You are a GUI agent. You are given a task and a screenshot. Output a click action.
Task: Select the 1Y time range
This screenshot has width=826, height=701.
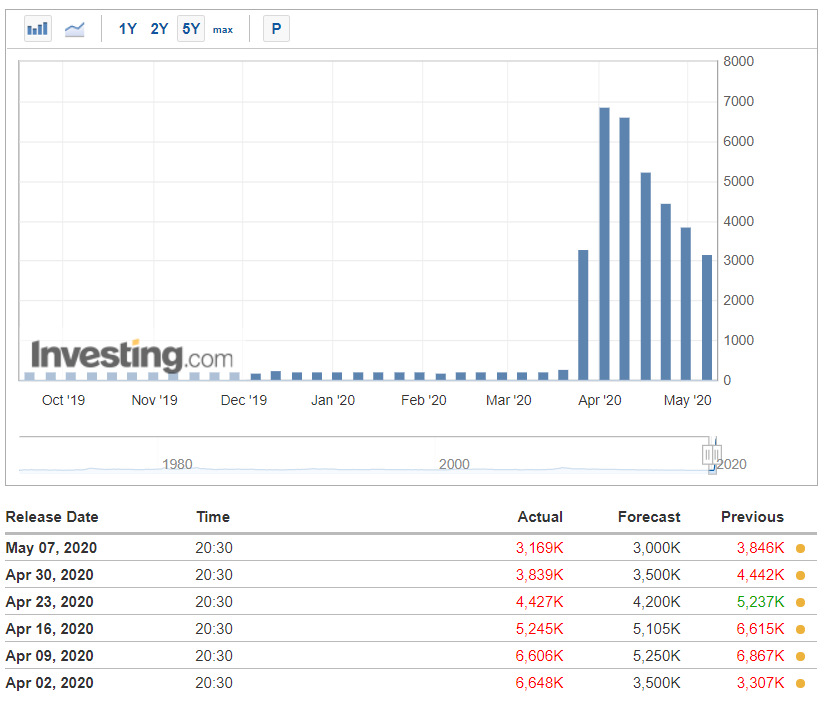[x=128, y=29]
